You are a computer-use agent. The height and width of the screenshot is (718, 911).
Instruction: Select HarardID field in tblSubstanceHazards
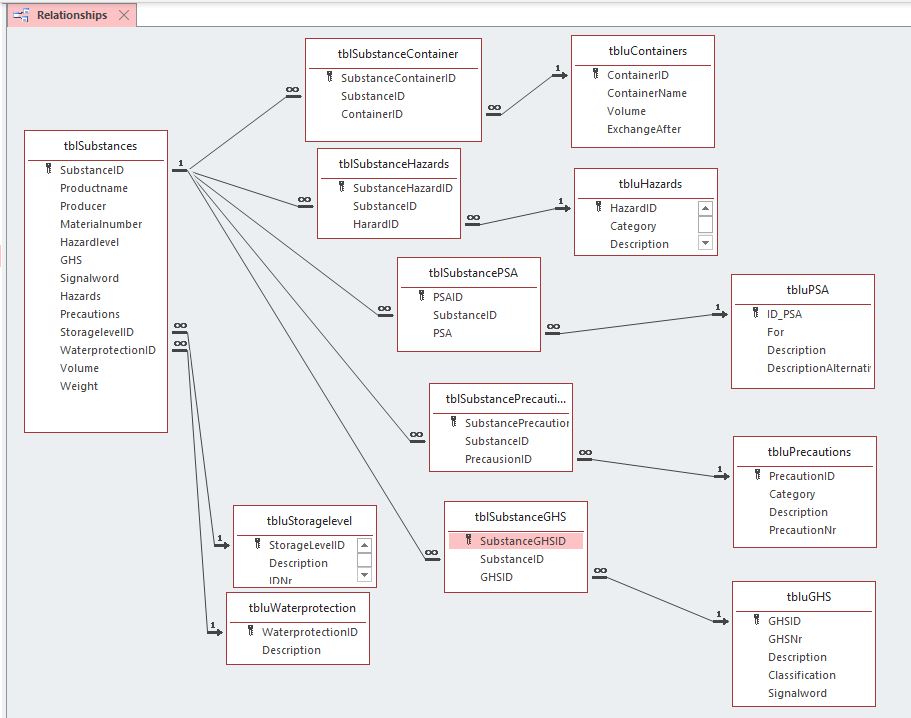click(375, 224)
